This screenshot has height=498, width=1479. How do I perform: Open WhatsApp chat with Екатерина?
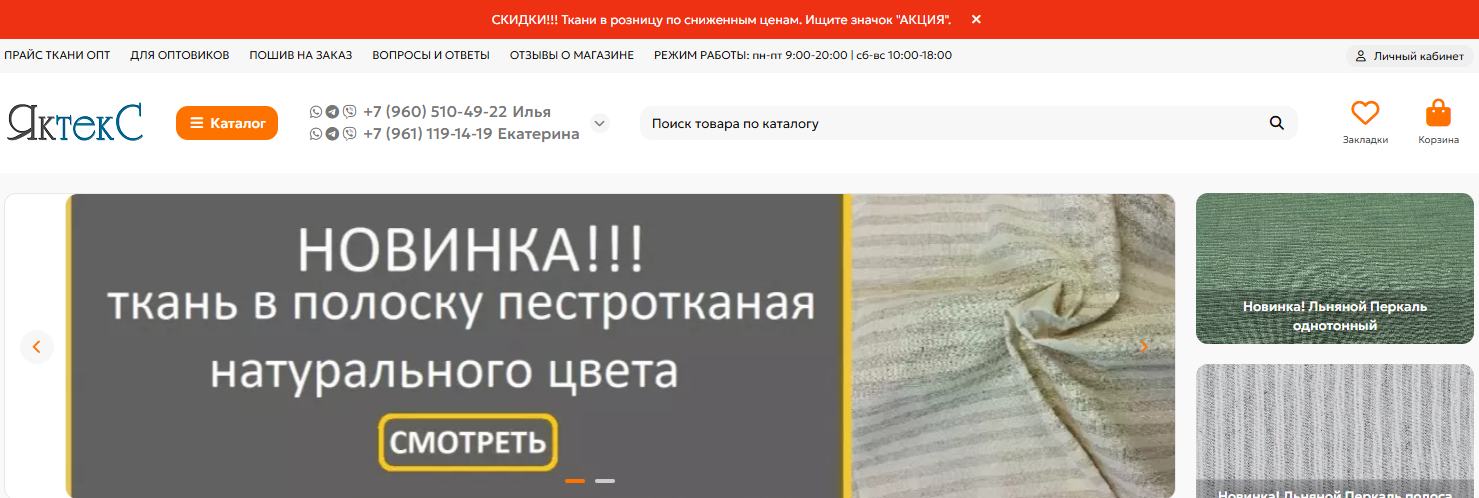(316, 133)
